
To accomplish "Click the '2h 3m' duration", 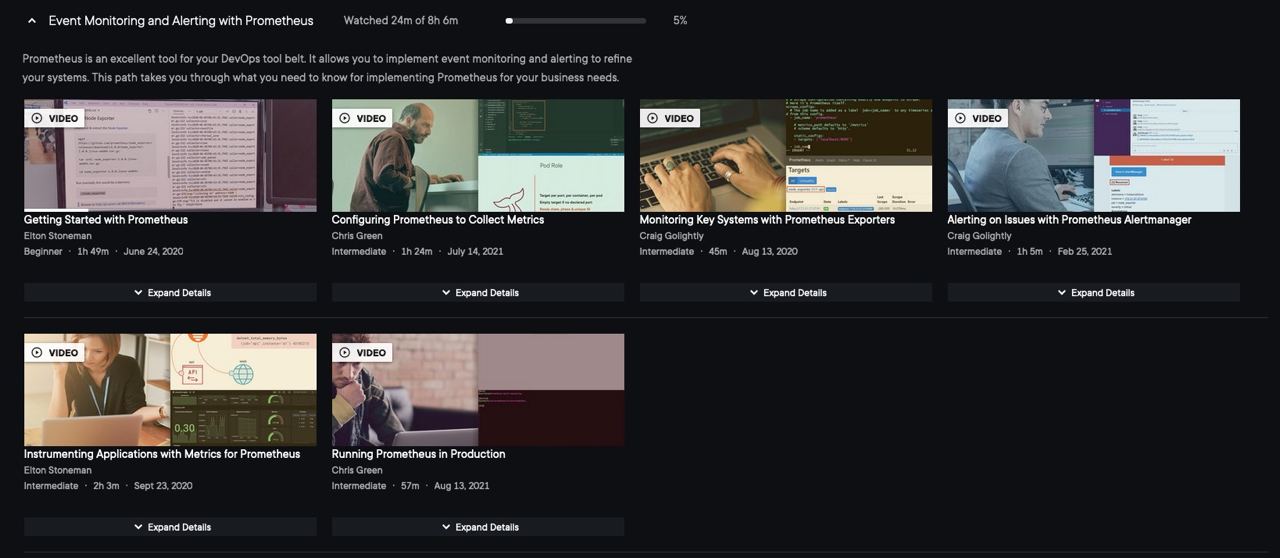I will tap(106, 486).
